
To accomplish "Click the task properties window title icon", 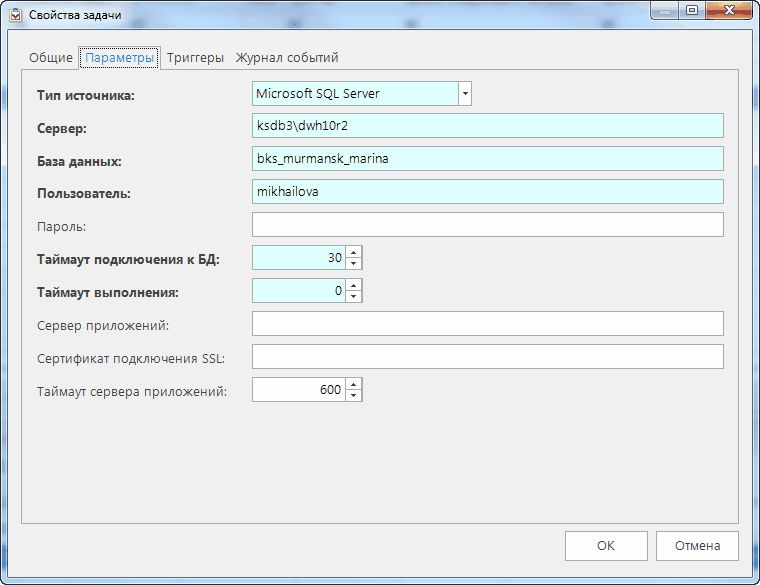I will [15, 14].
